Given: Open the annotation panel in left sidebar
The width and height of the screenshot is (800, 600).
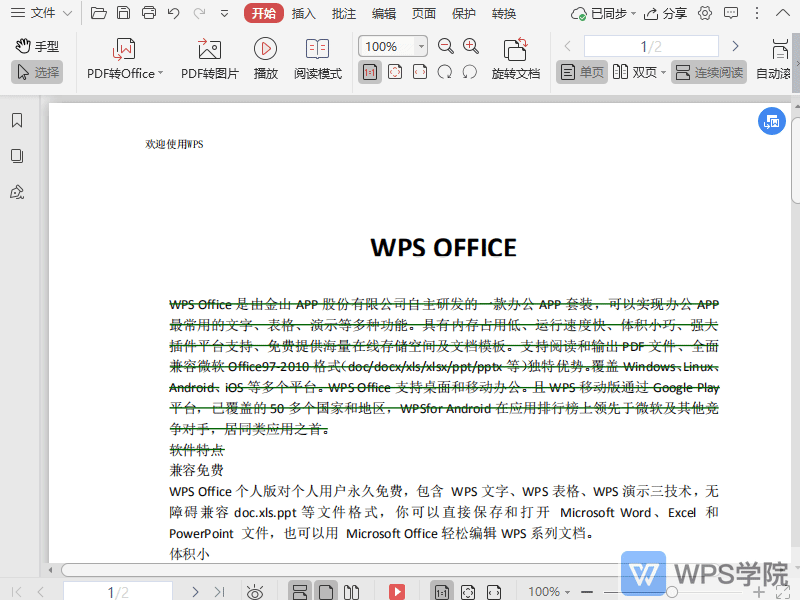Looking at the screenshot, I should pos(14,192).
